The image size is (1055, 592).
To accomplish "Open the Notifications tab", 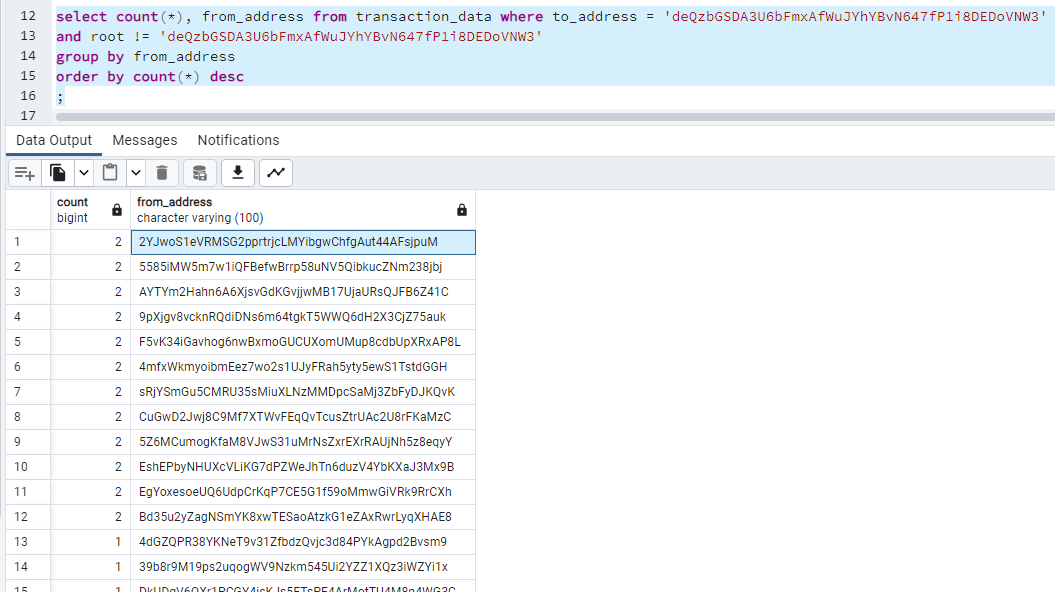I will pos(238,140).
